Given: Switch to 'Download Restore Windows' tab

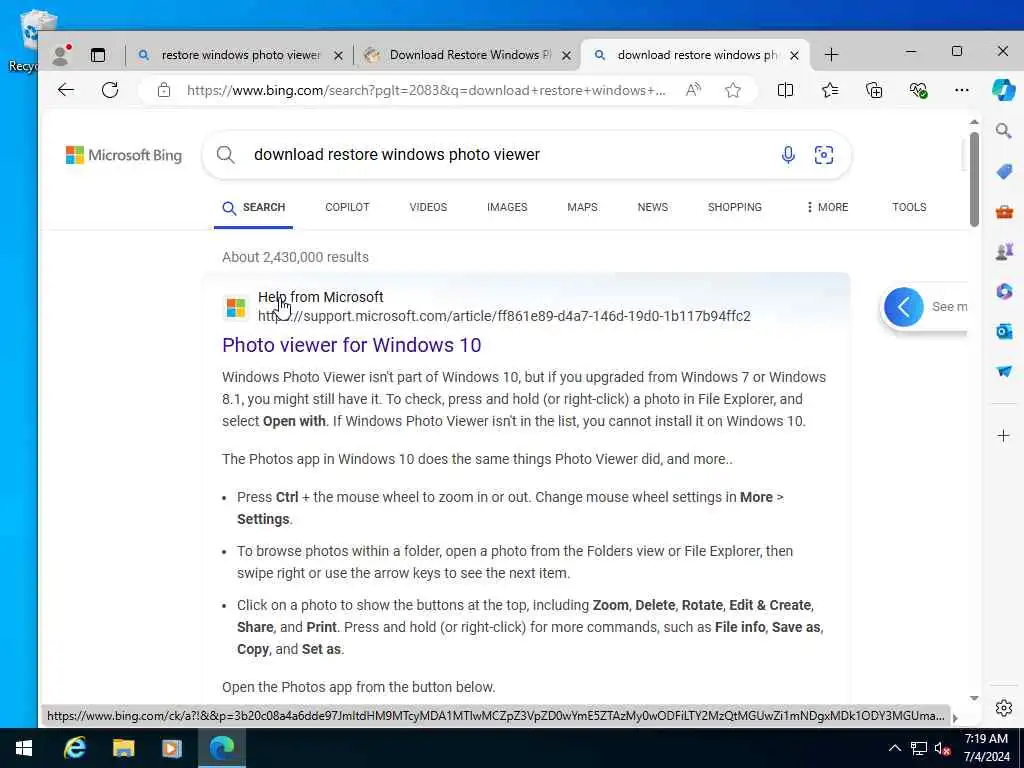Looking at the screenshot, I should 470,55.
